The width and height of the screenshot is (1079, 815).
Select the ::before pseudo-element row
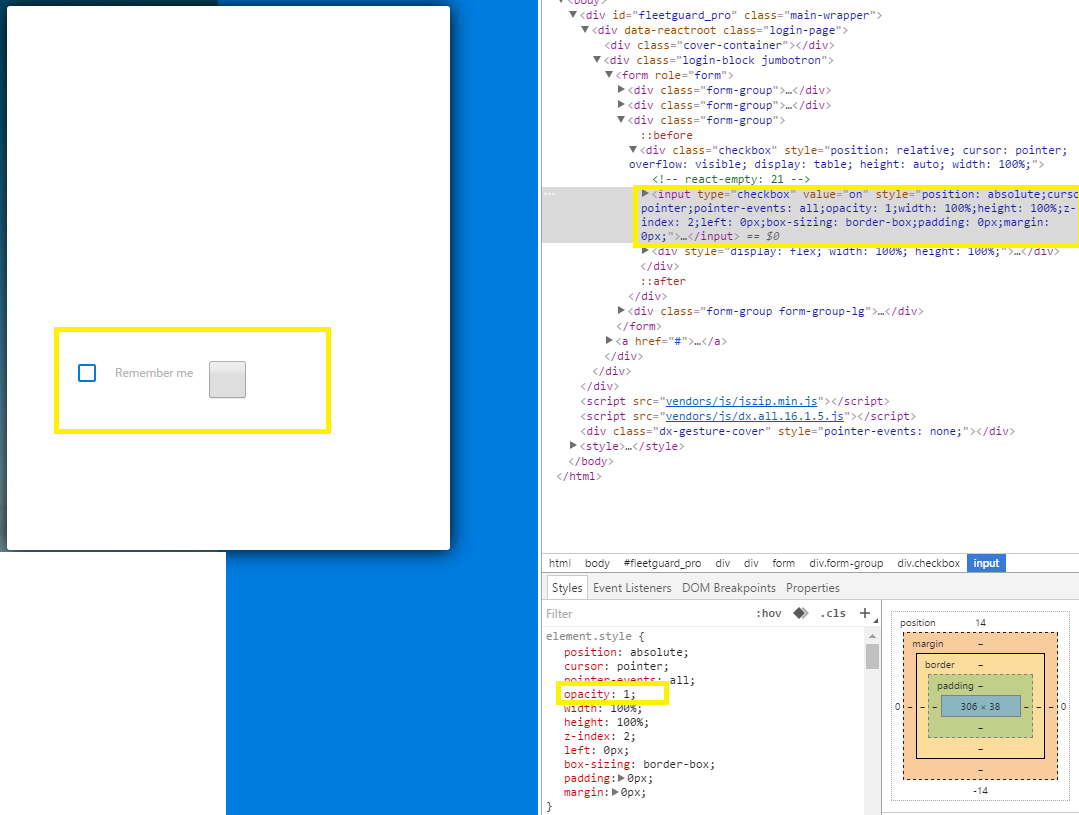[666, 135]
